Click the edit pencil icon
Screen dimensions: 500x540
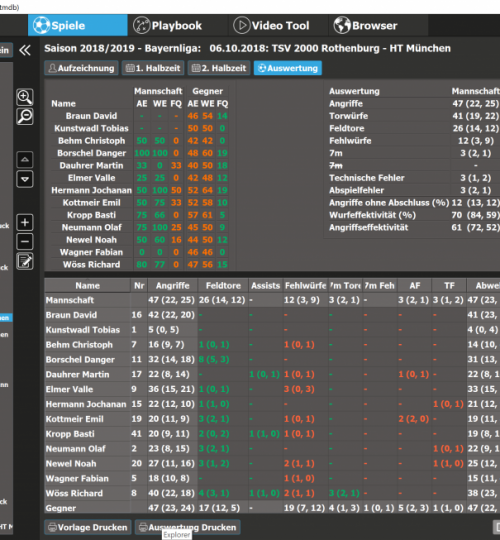point(25,261)
